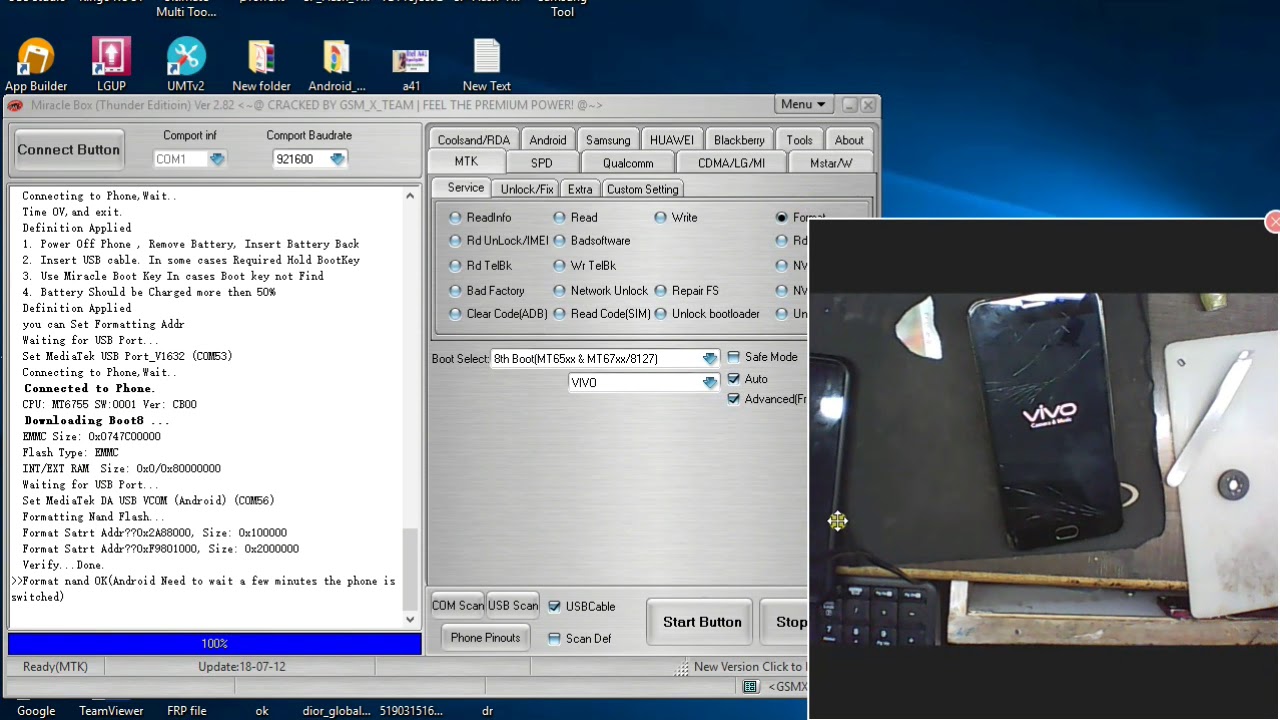The height and width of the screenshot is (720, 1280).
Task: Switch to the Coolsand/RDA tab
Action: (x=474, y=140)
